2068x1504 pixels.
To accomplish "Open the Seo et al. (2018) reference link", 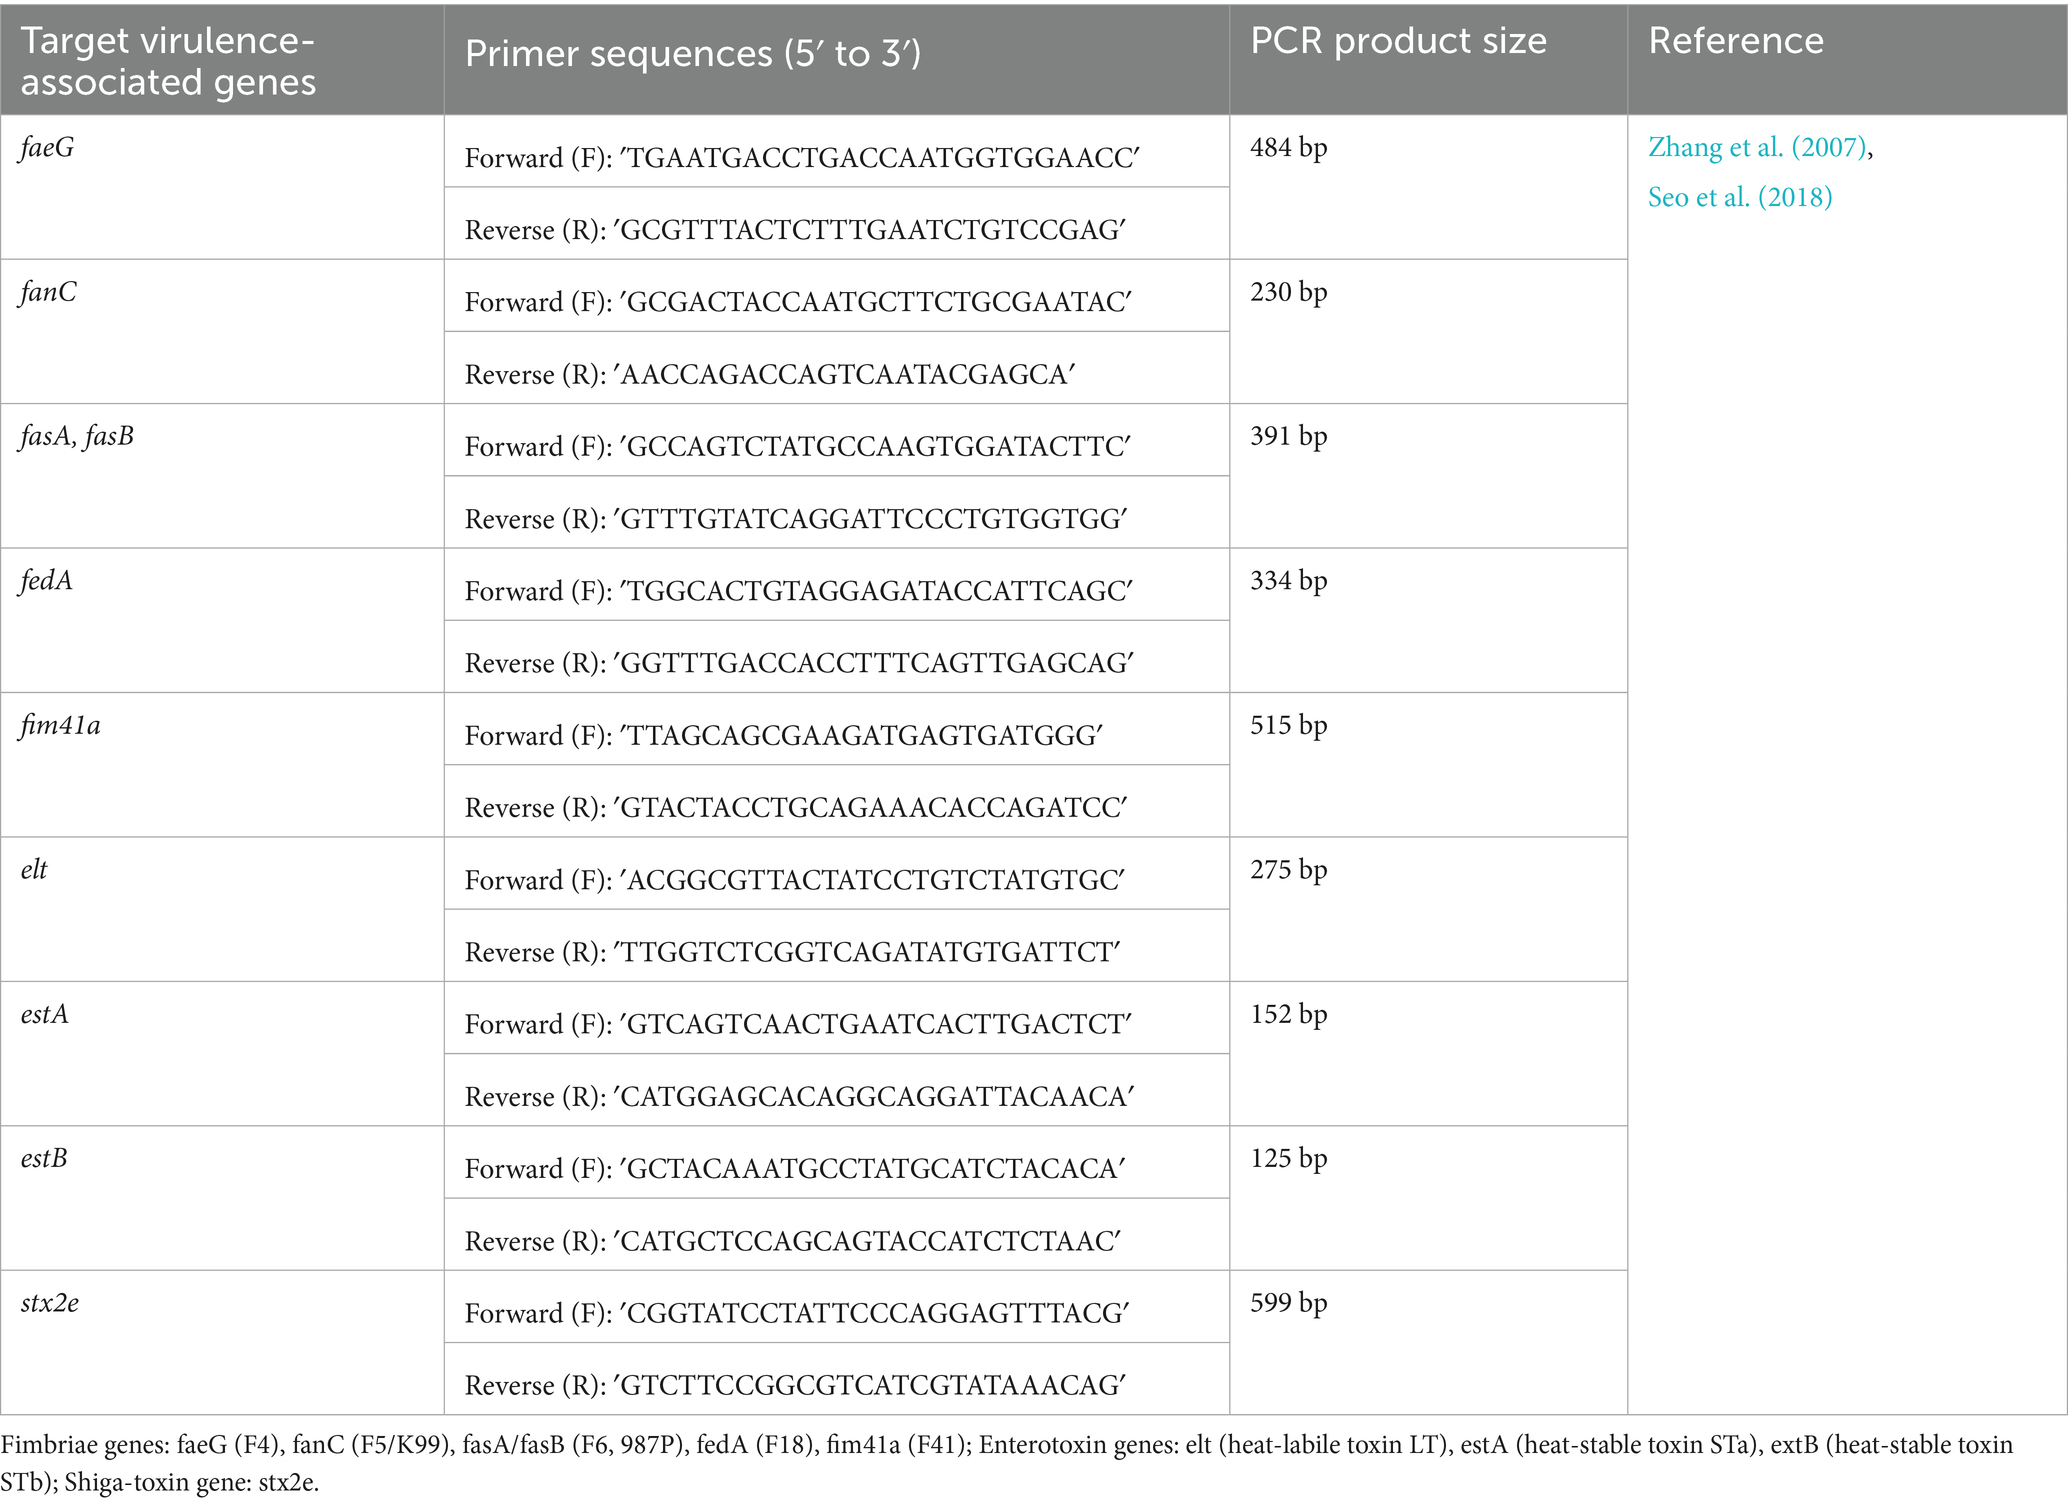I will click(x=1739, y=197).
